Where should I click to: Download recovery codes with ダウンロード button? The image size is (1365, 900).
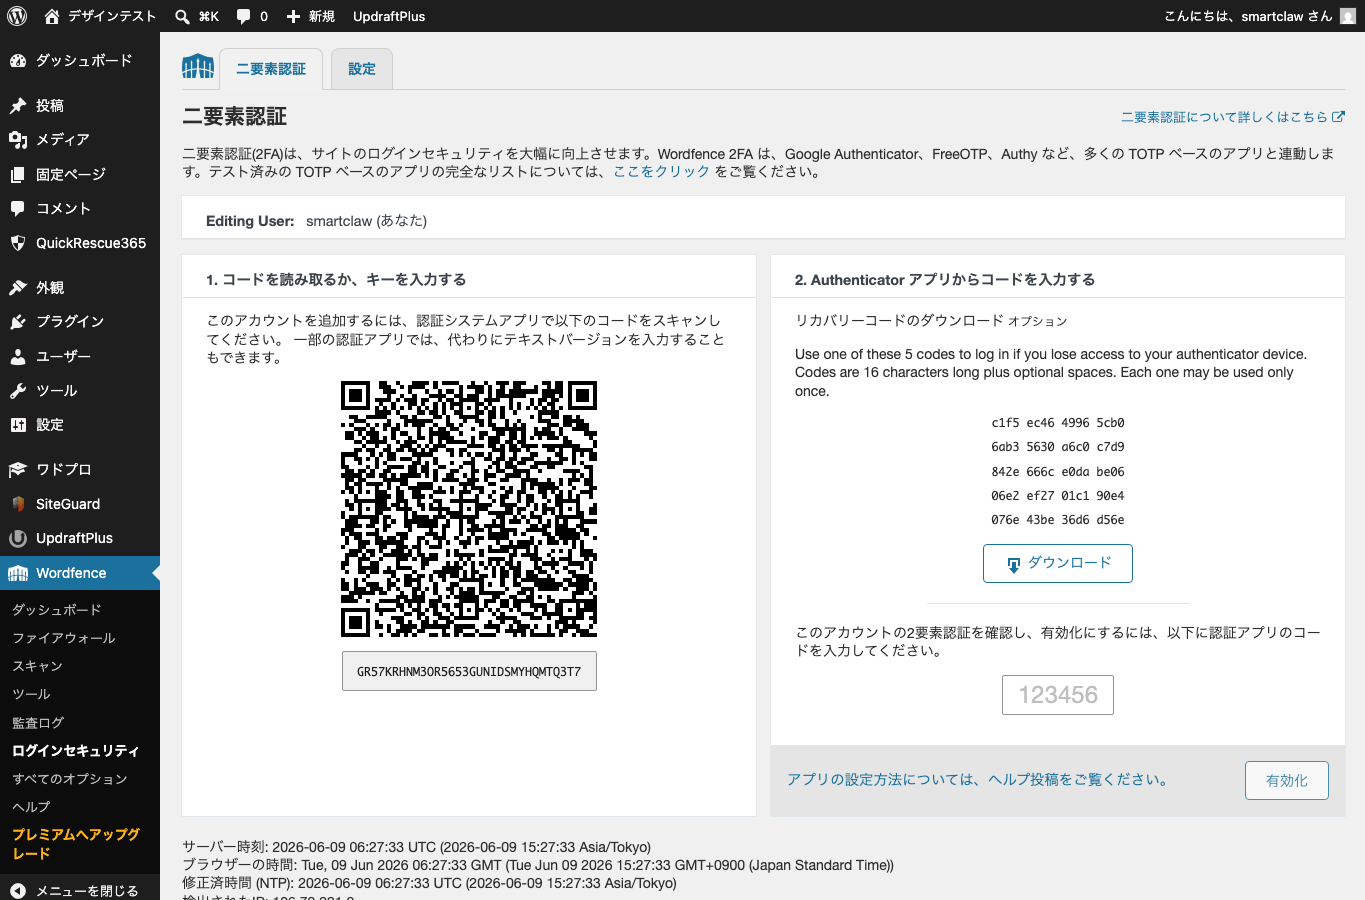click(x=1058, y=563)
